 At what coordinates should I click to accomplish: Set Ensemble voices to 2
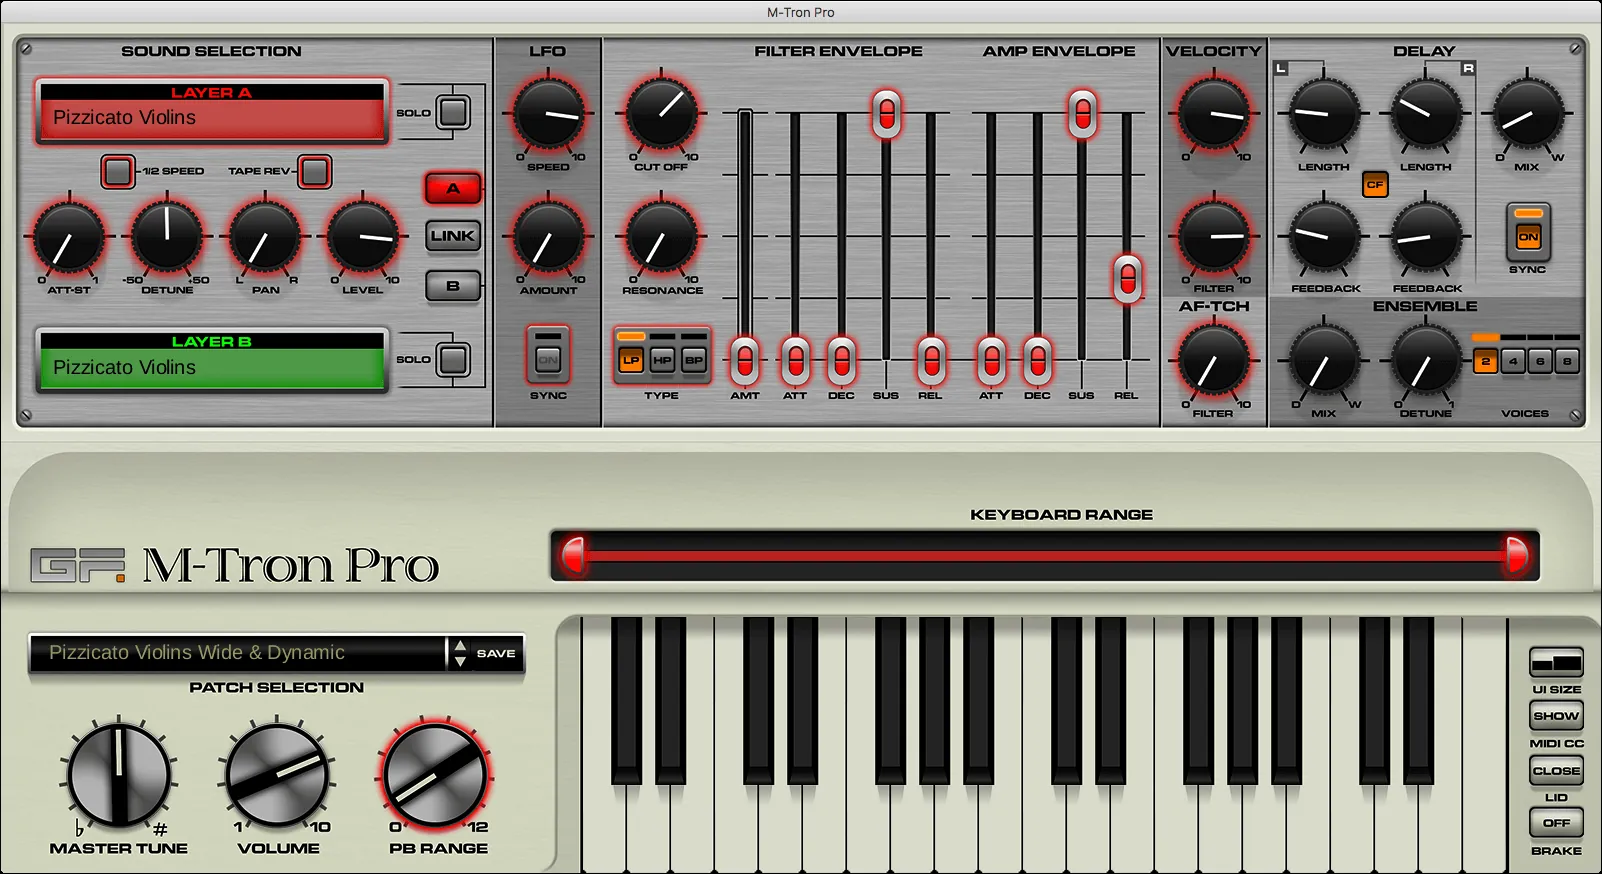[1485, 361]
